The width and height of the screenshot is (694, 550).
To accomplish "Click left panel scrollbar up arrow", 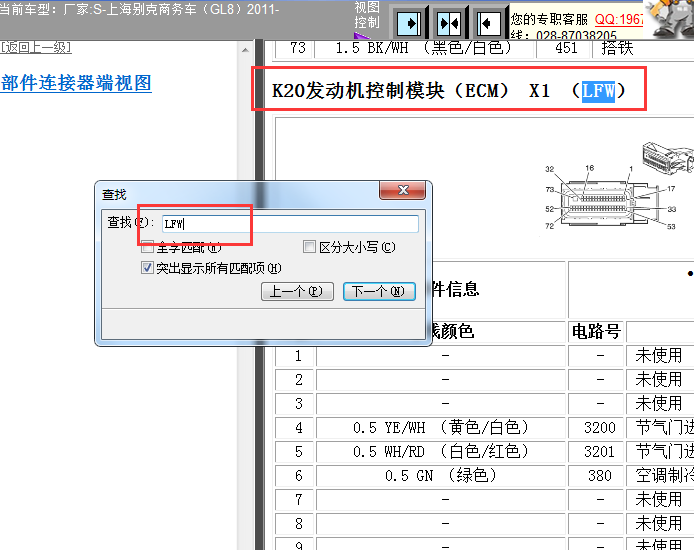I will point(245,50).
